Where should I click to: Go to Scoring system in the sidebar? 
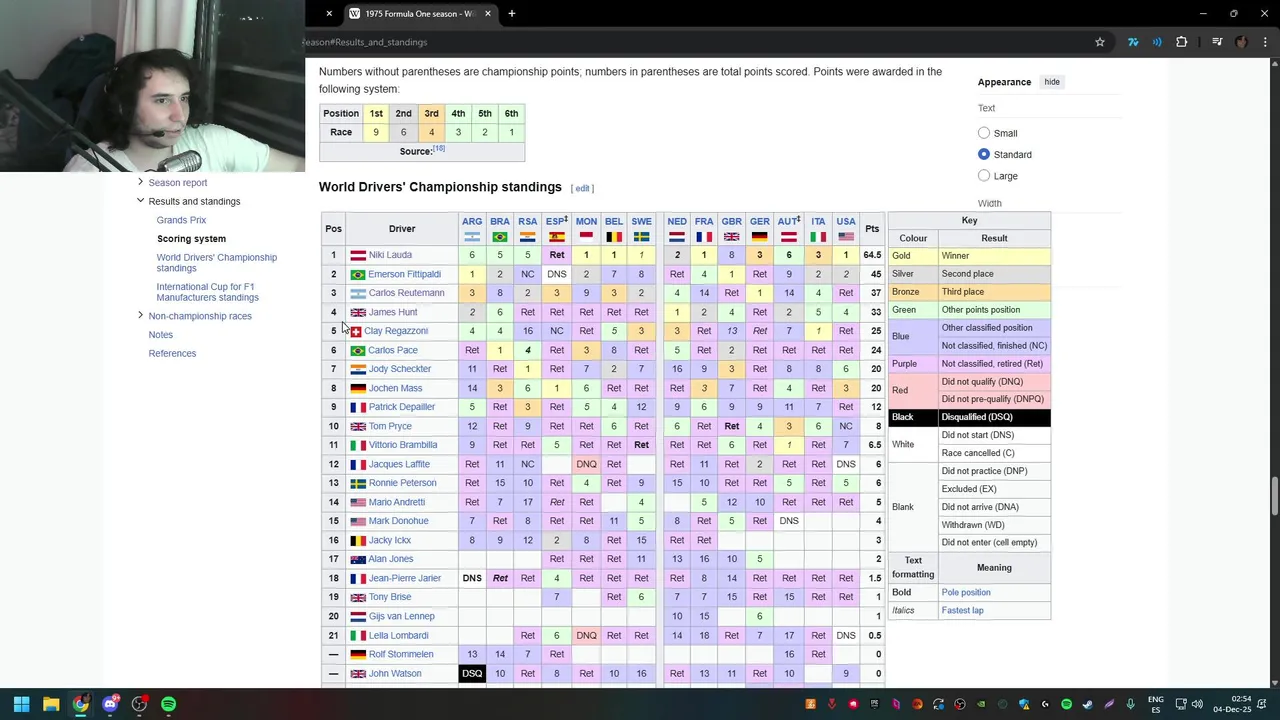pyautogui.click(x=191, y=239)
